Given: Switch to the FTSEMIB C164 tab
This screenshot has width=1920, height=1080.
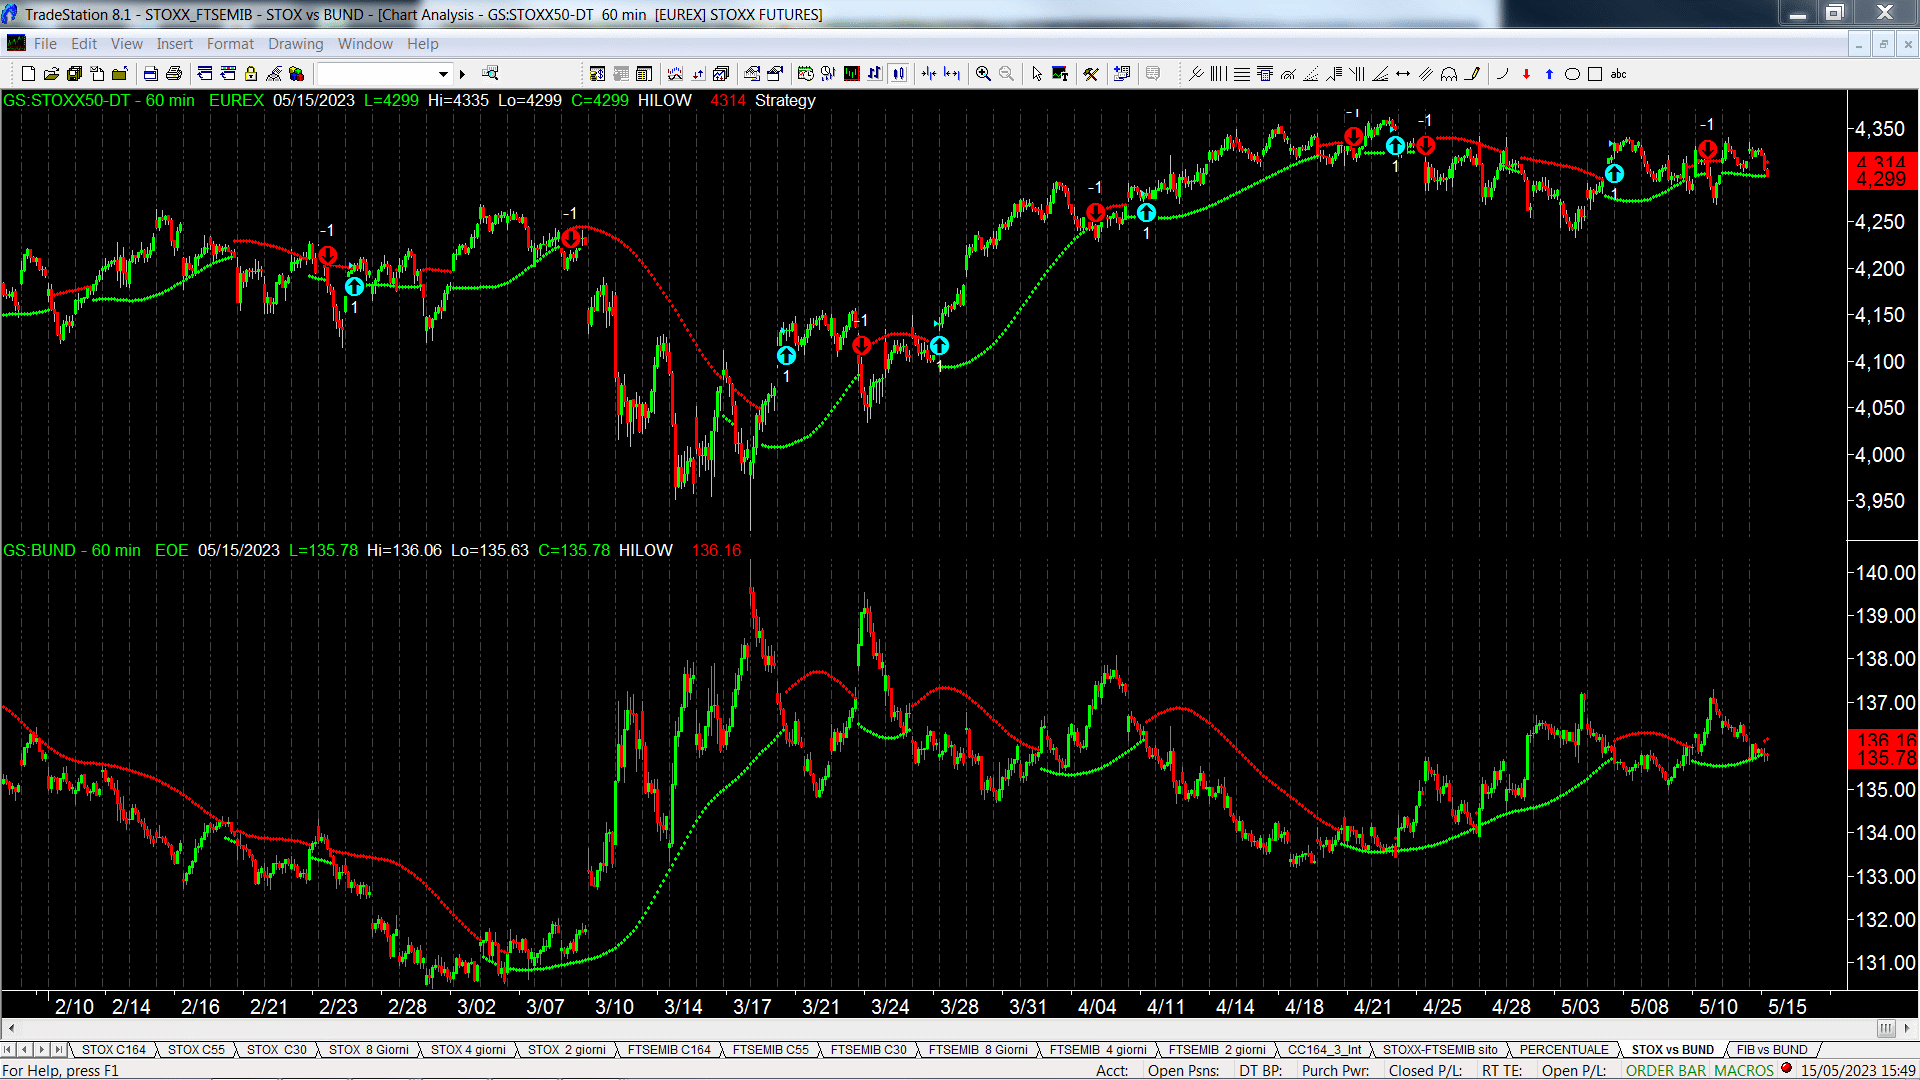Looking at the screenshot, I should pyautogui.click(x=669, y=1050).
